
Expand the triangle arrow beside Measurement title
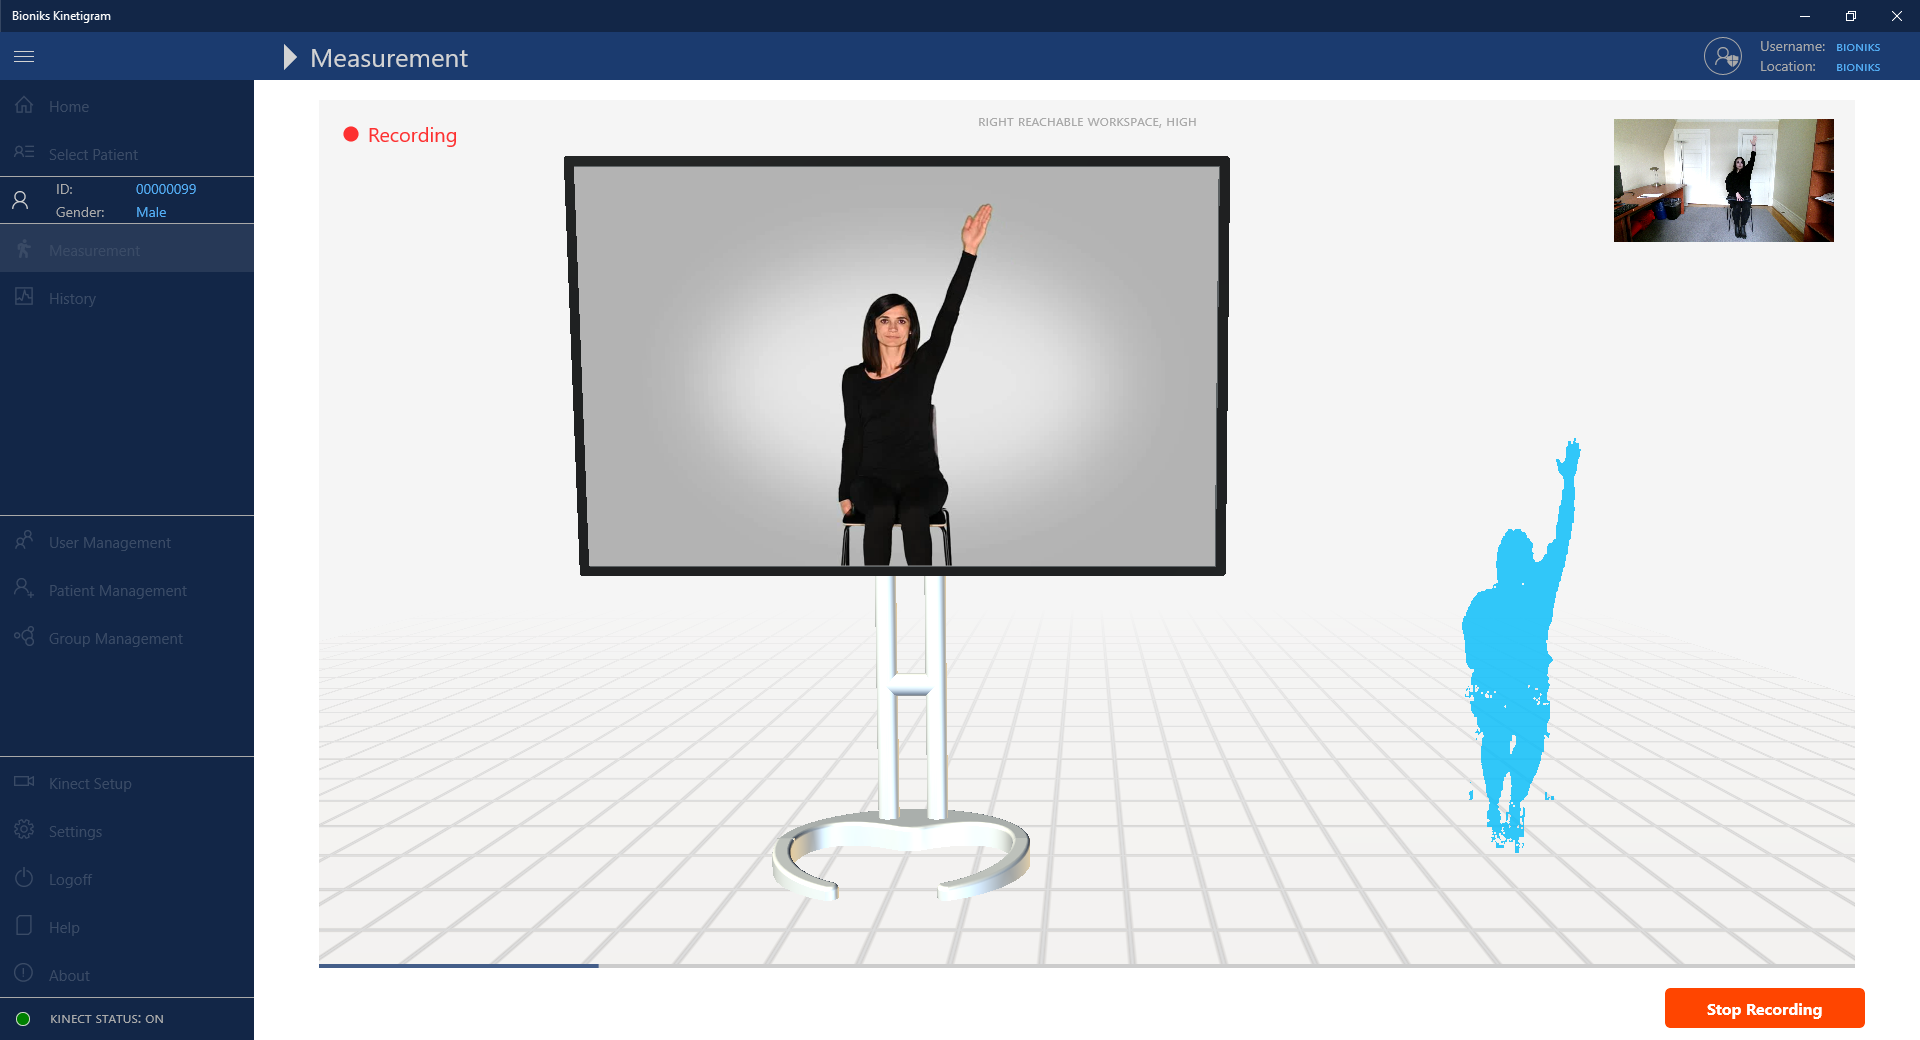tap(290, 57)
